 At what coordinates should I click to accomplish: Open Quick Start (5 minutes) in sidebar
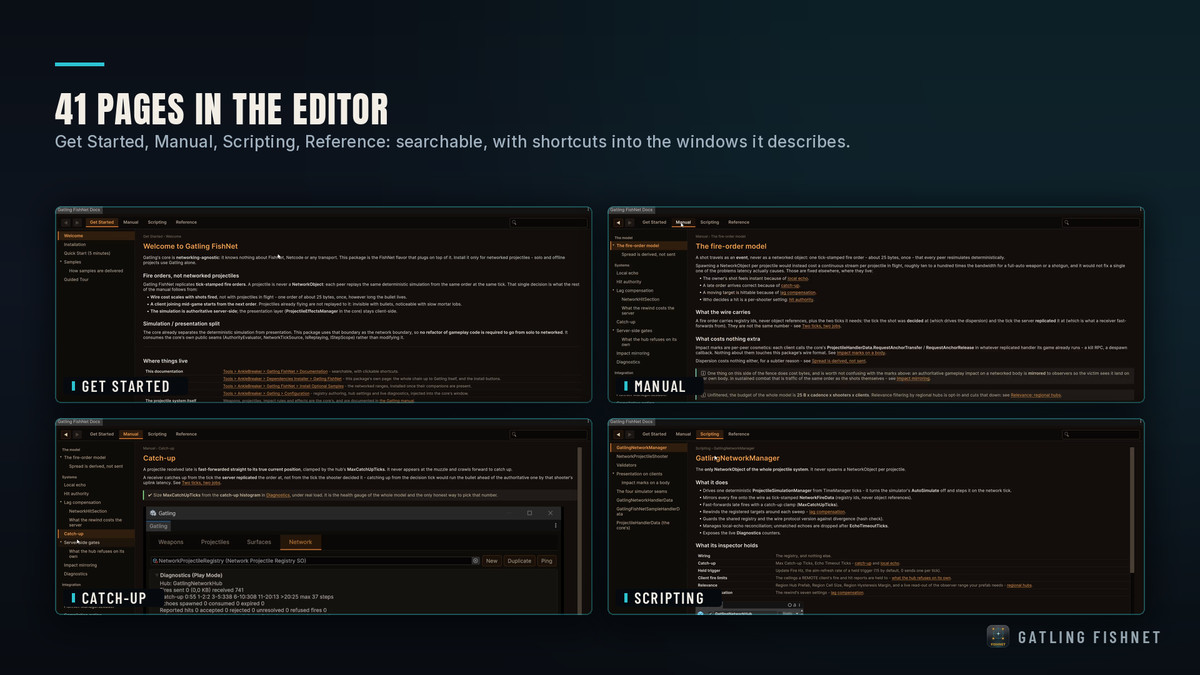(x=87, y=253)
